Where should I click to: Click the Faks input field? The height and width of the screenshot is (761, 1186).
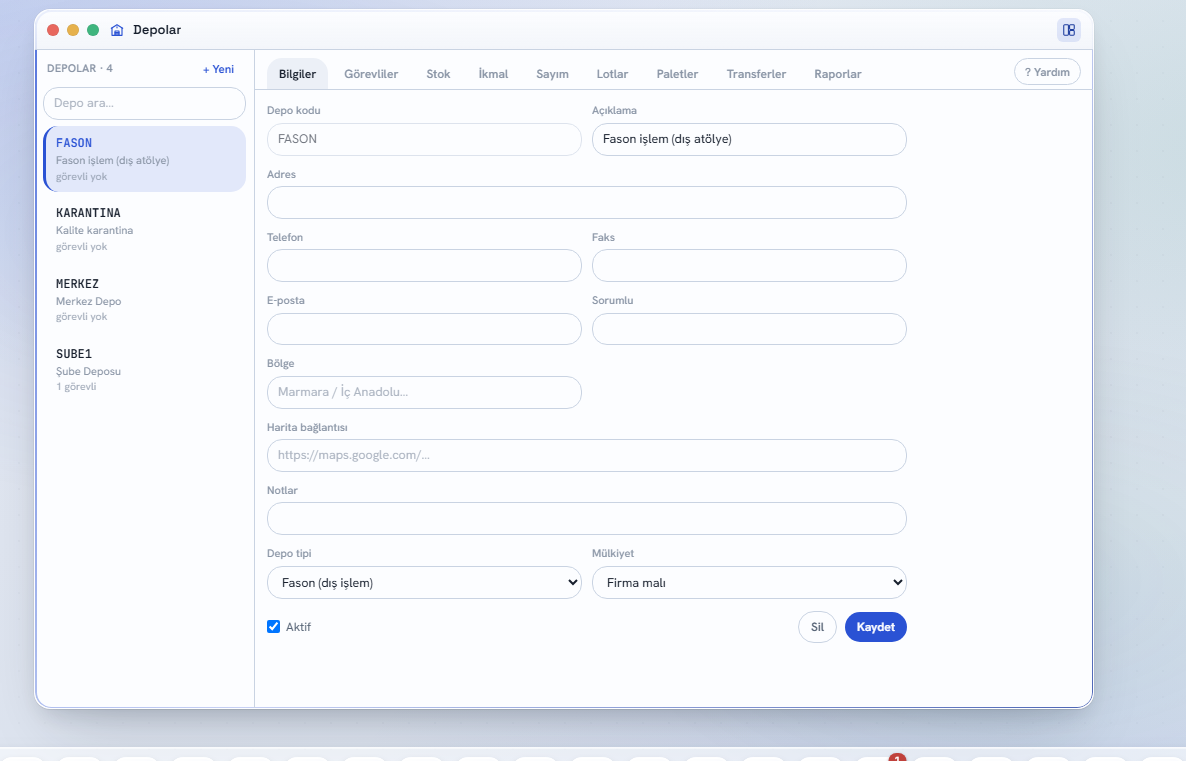coord(749,266)
